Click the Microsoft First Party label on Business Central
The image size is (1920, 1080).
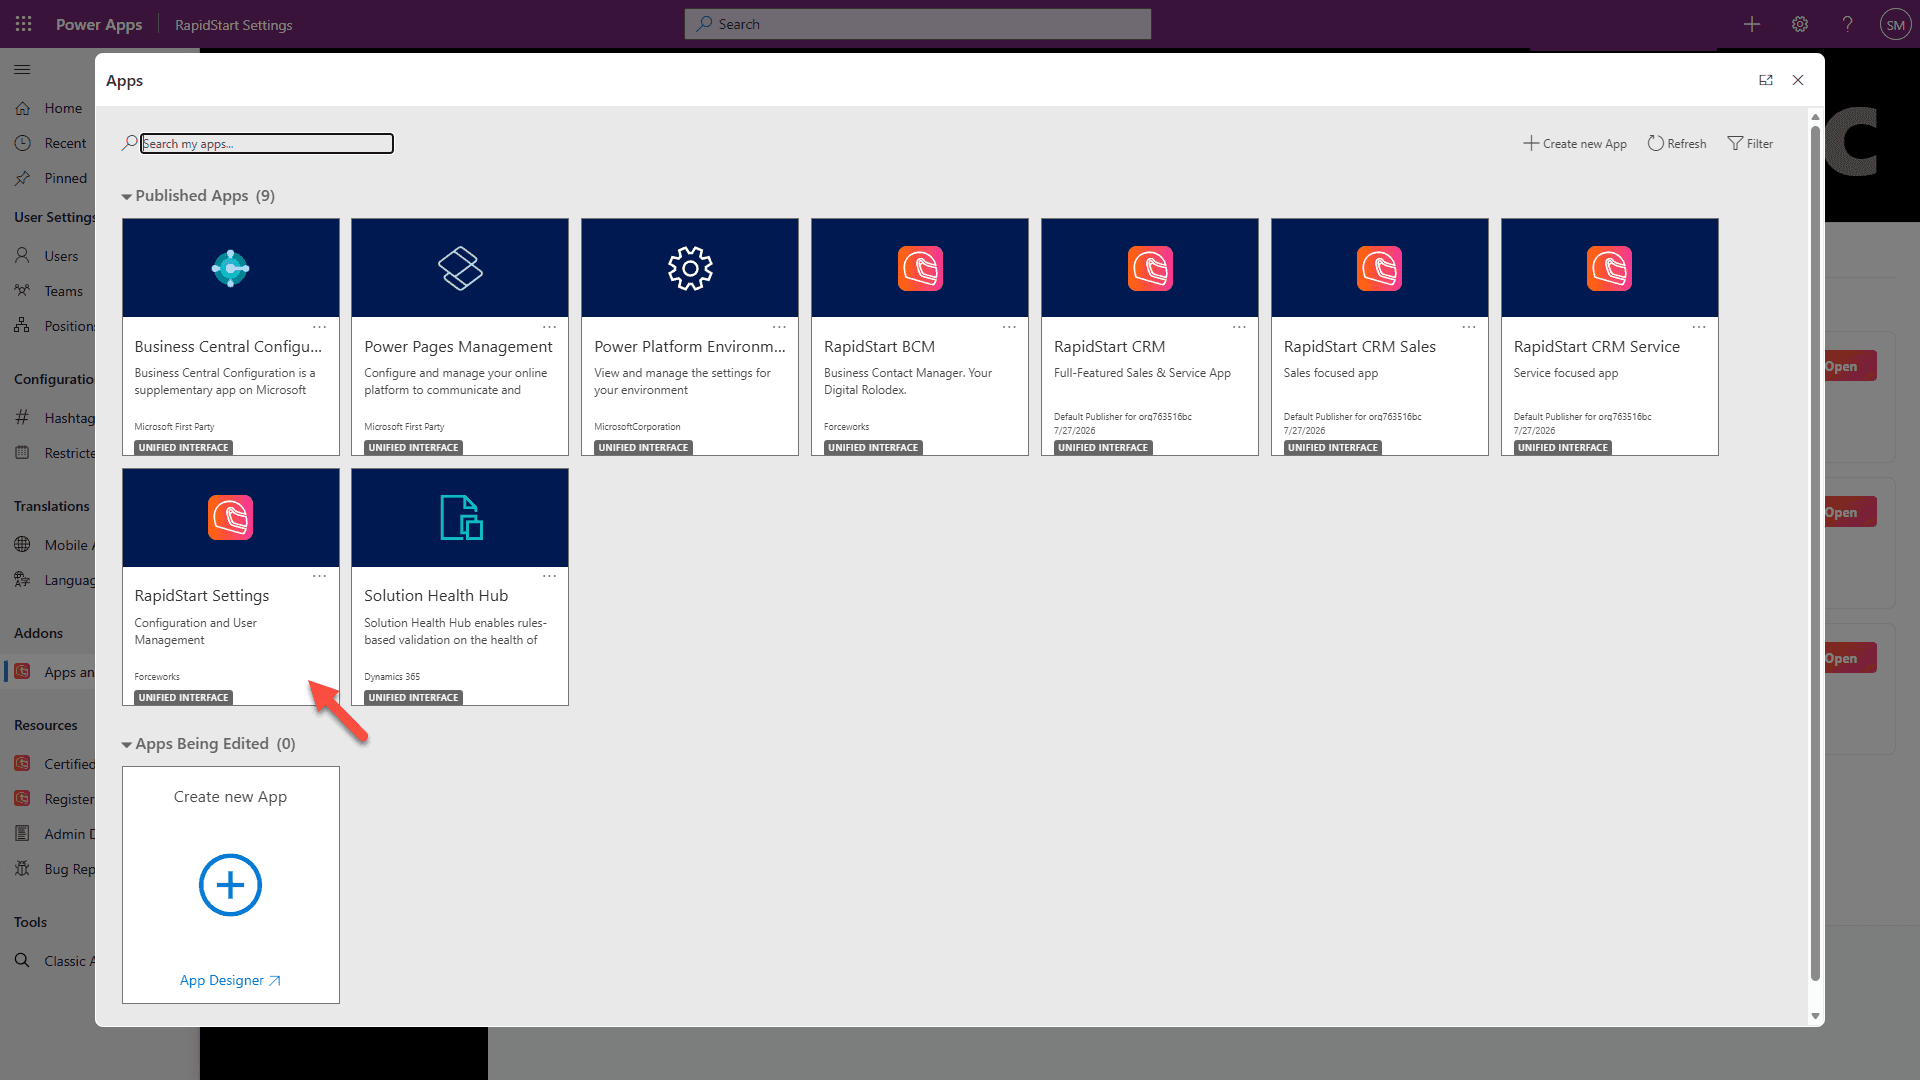[174, 427]
